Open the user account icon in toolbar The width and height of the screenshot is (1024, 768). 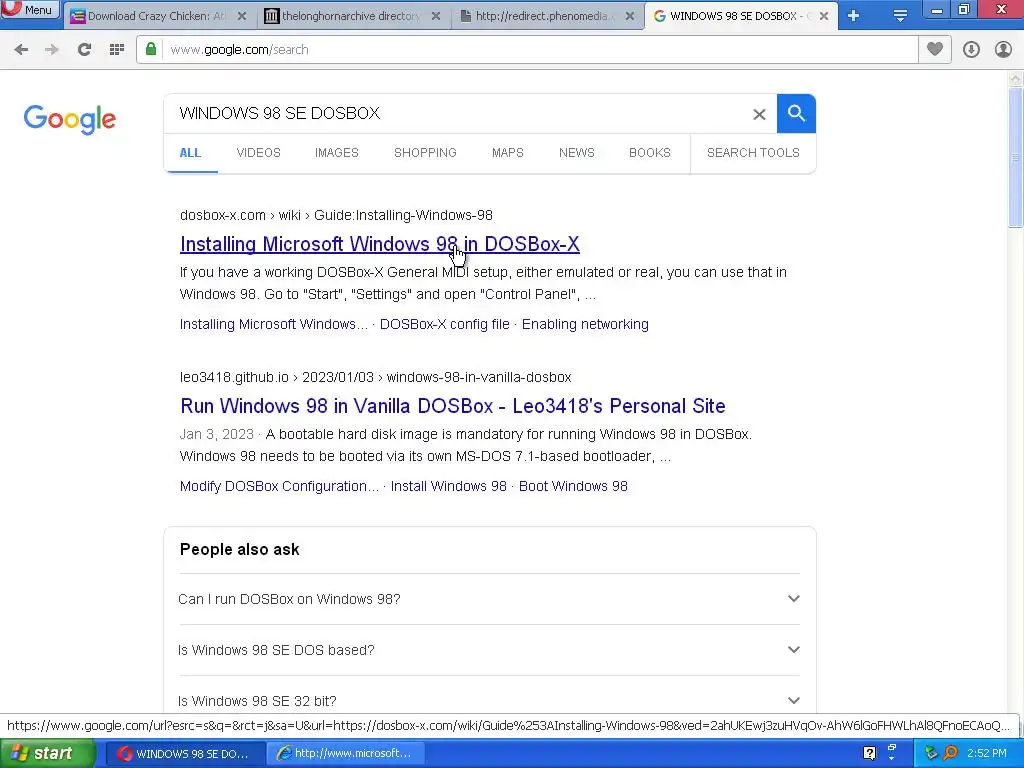click(1003, 50)
